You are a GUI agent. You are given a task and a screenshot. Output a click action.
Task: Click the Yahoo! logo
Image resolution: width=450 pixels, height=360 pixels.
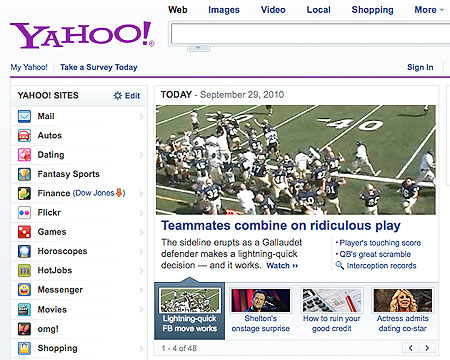[x=82, y=35]
